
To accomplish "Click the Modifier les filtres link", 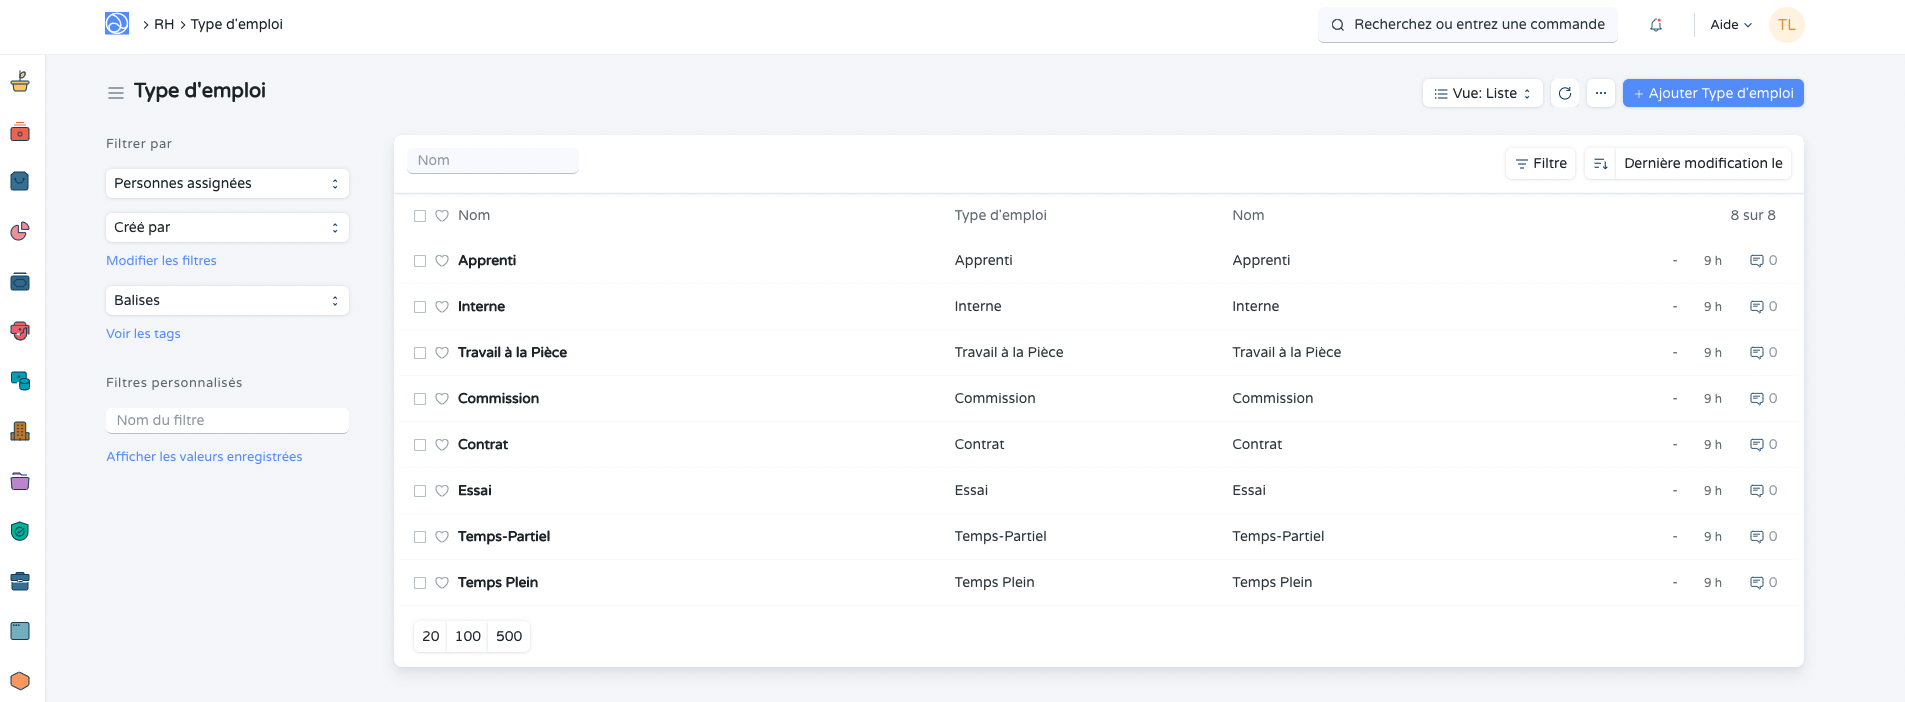I will coord(161,261).
